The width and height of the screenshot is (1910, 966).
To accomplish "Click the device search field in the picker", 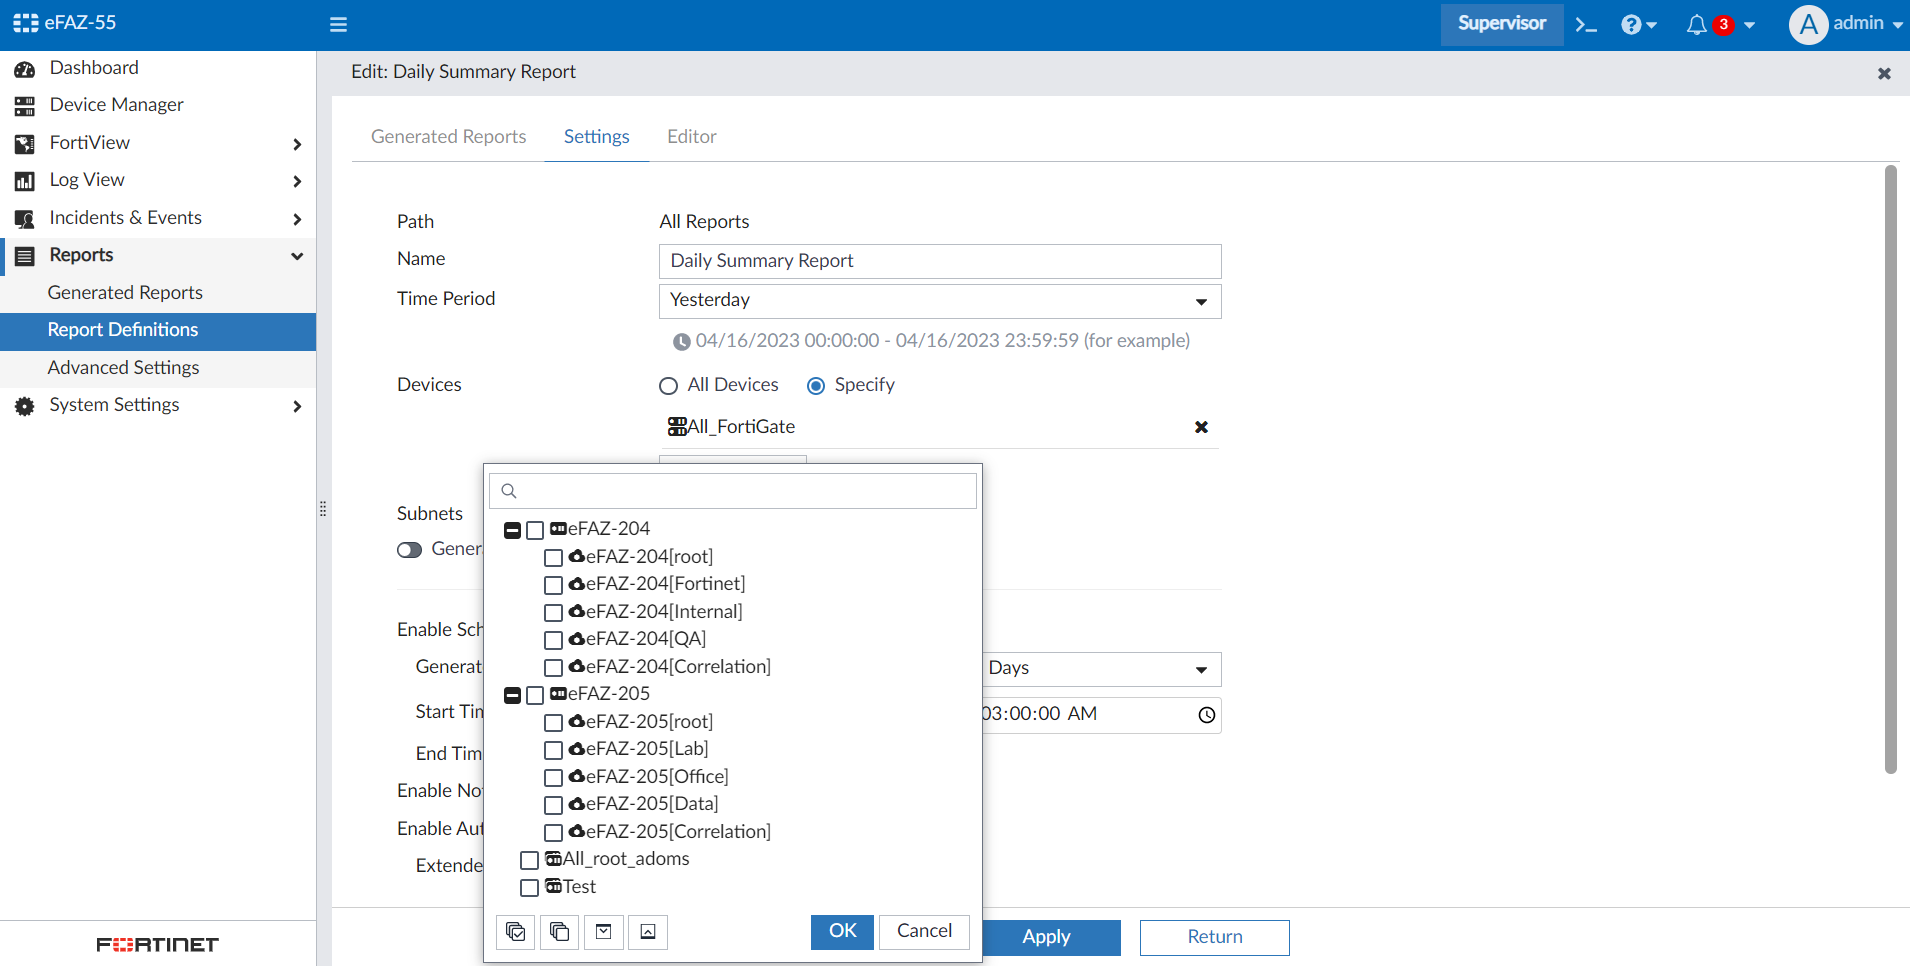I will [732, 490].
